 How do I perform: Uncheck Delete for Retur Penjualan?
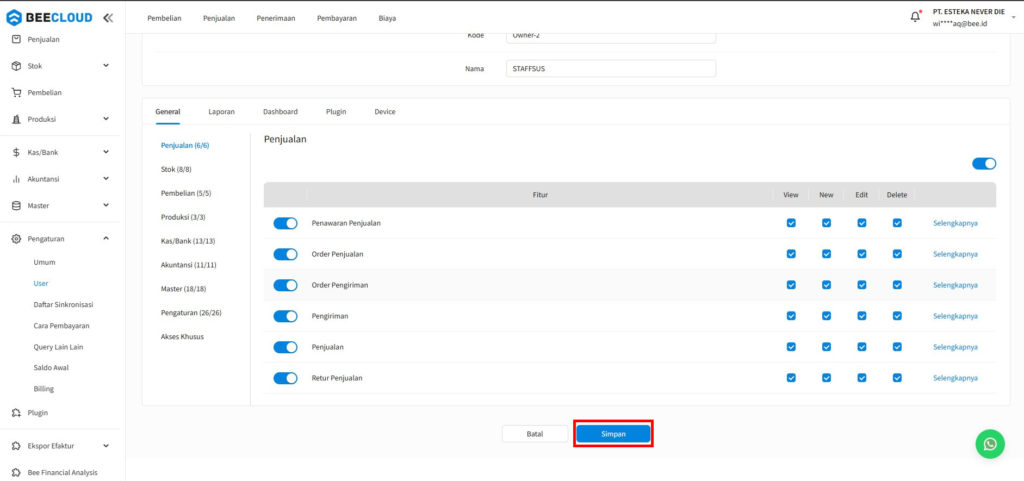click(897, 378)
